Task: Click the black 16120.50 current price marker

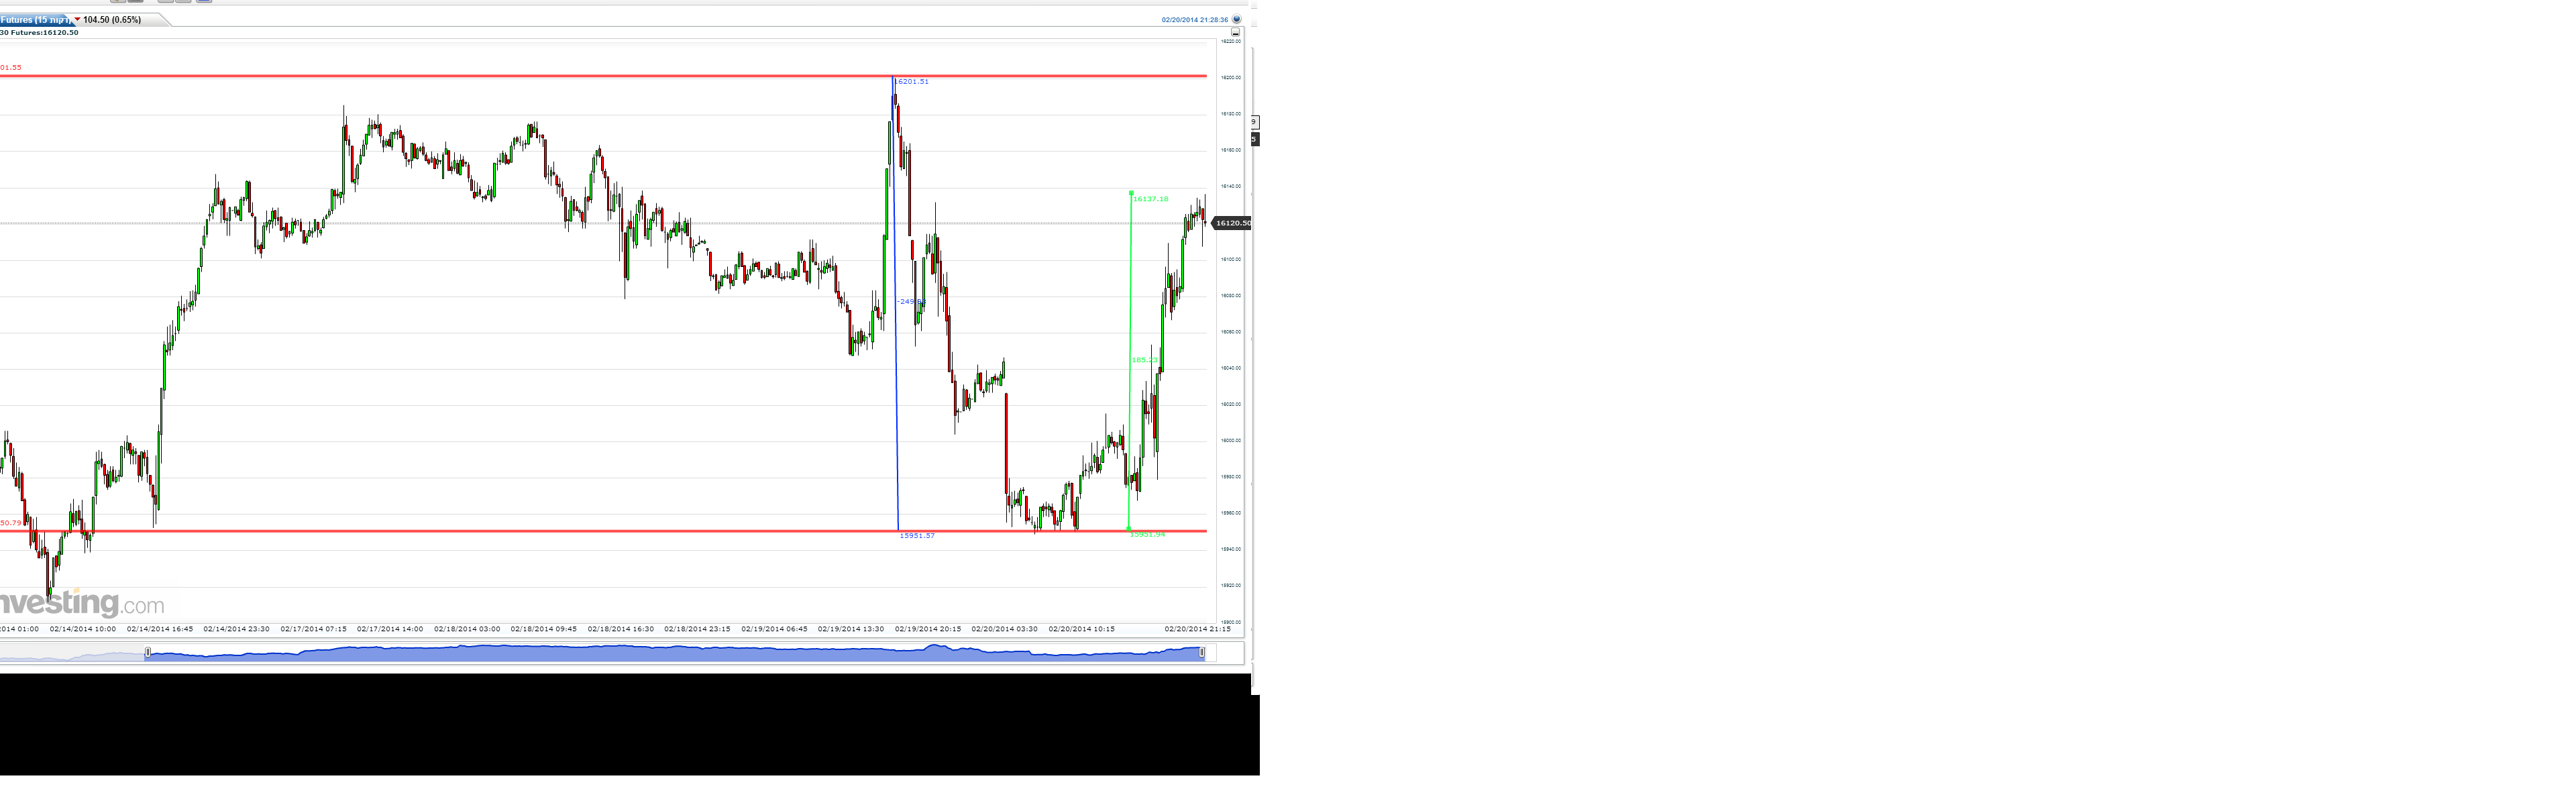Action: coord(1232,223)
